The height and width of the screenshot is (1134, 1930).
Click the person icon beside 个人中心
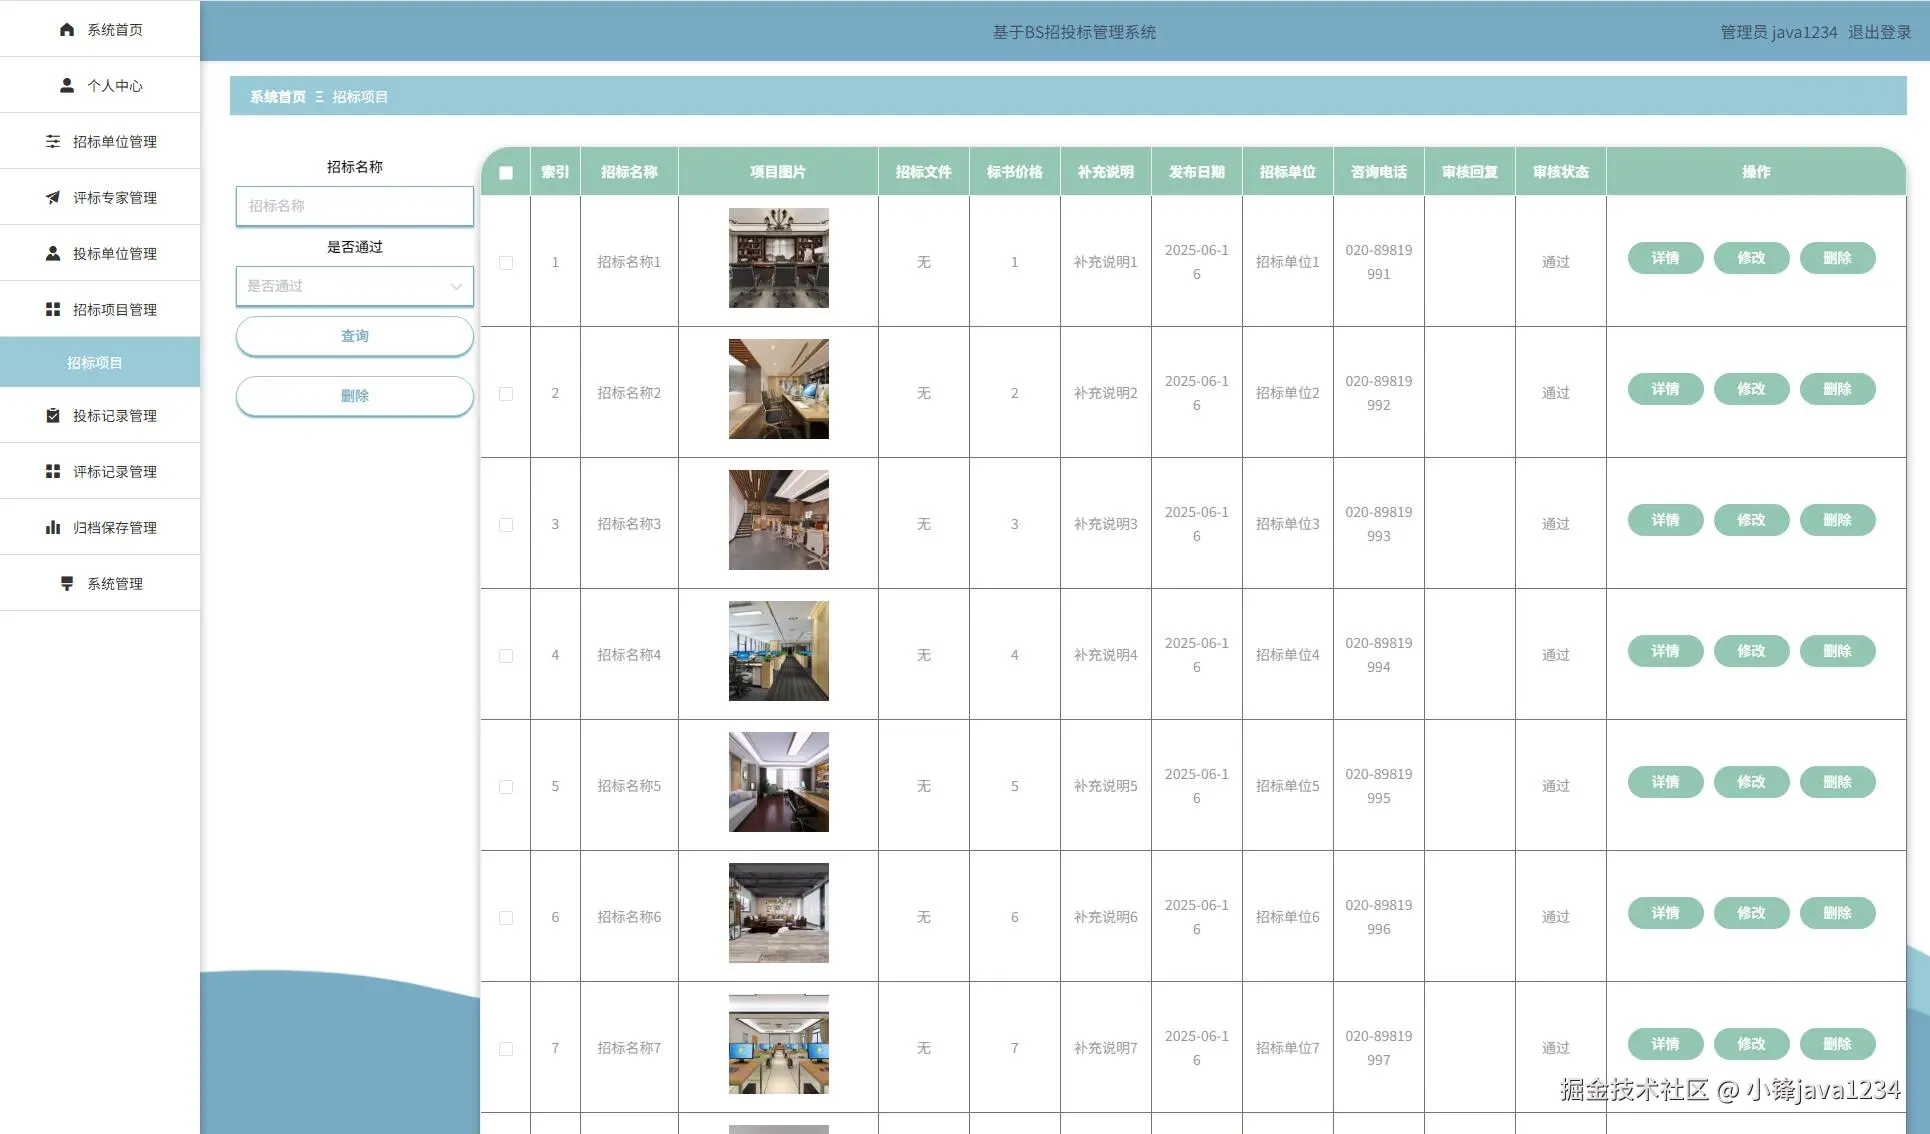tap(67, 85)
